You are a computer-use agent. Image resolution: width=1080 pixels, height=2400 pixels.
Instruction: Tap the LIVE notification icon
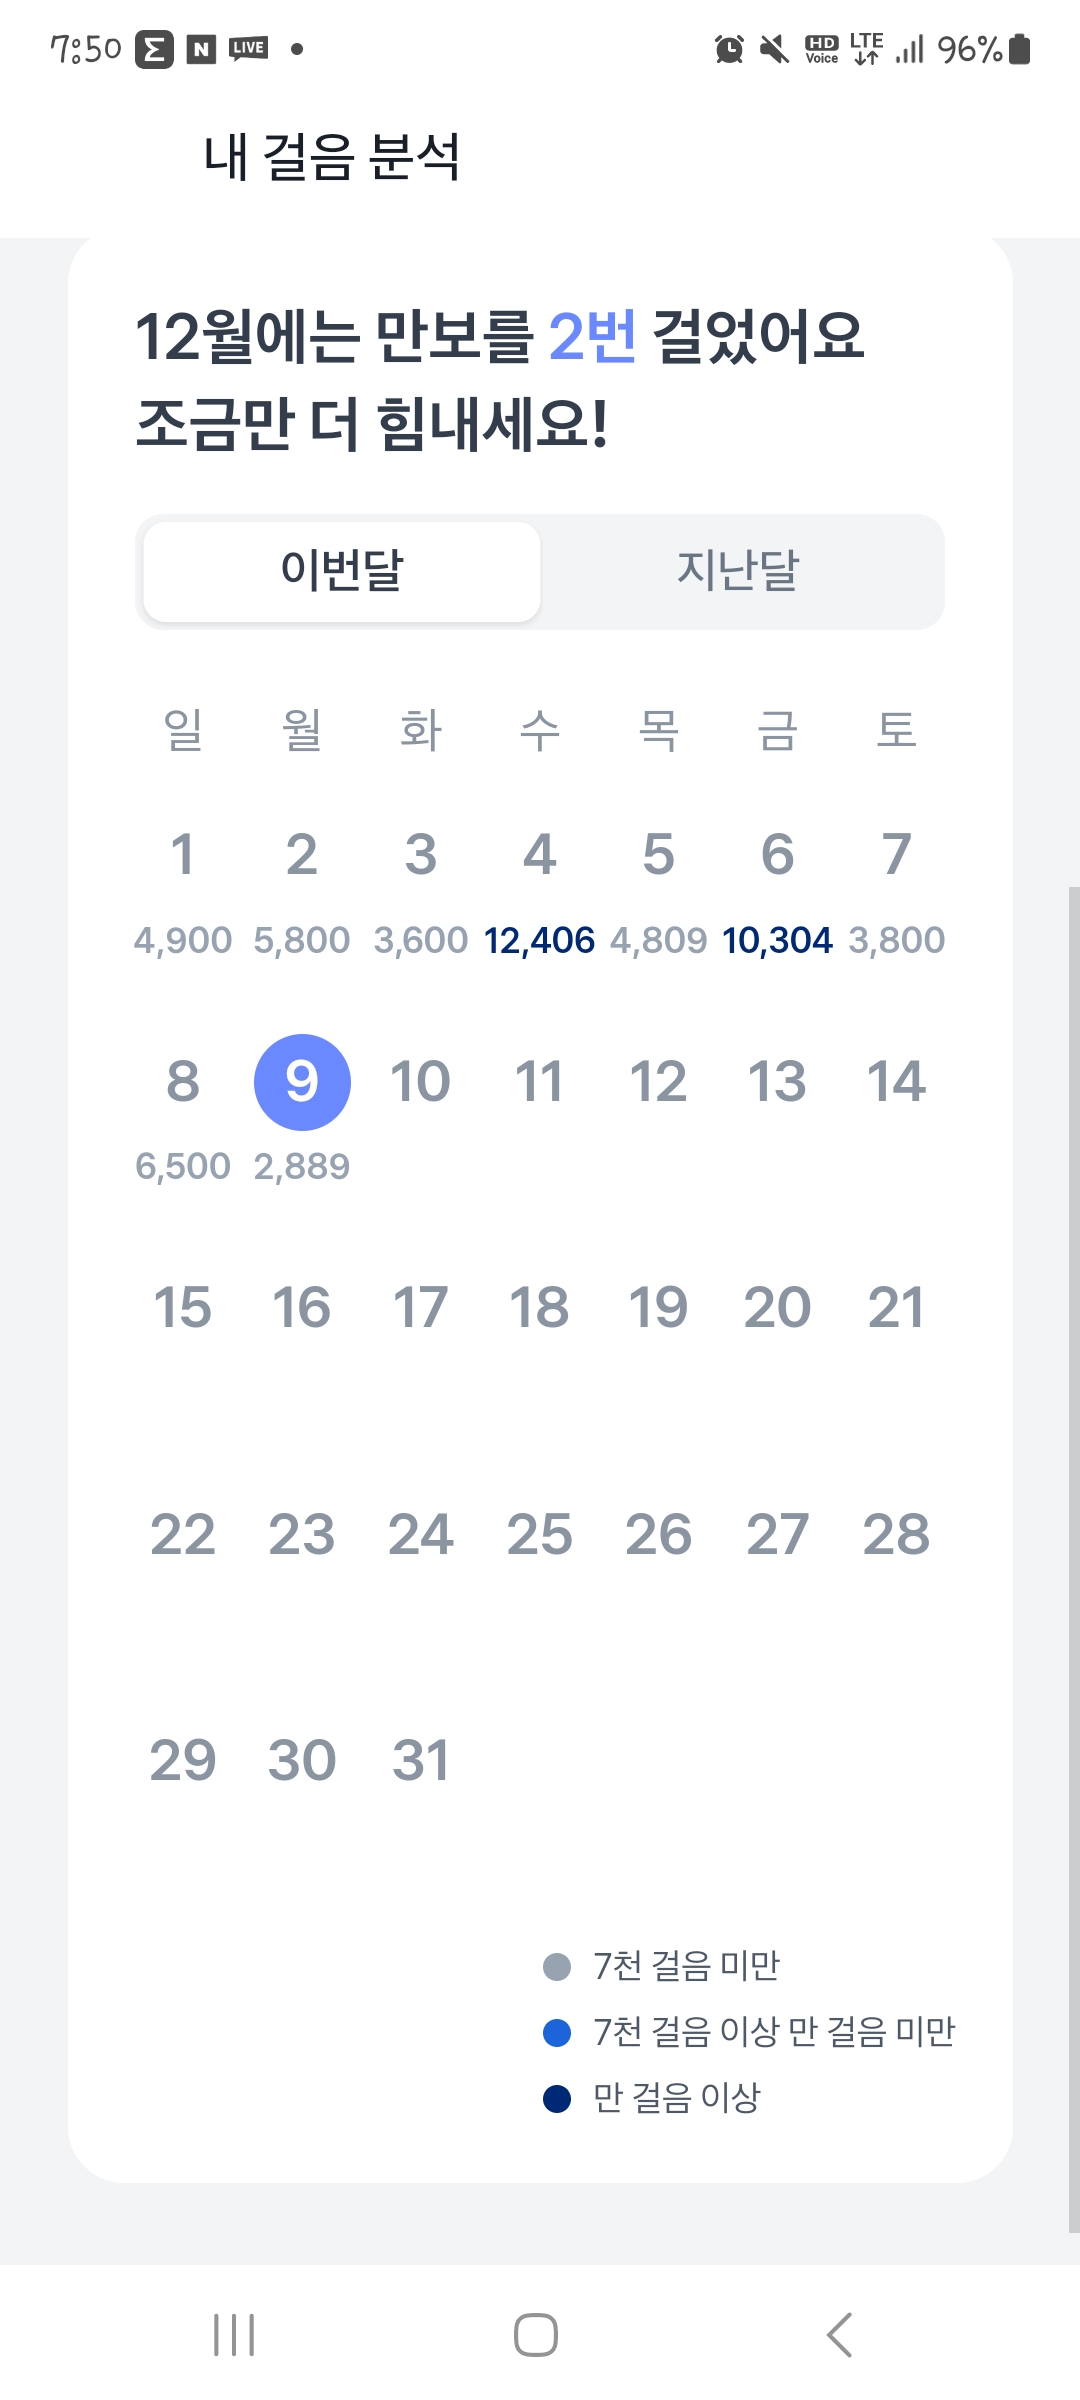248,48
